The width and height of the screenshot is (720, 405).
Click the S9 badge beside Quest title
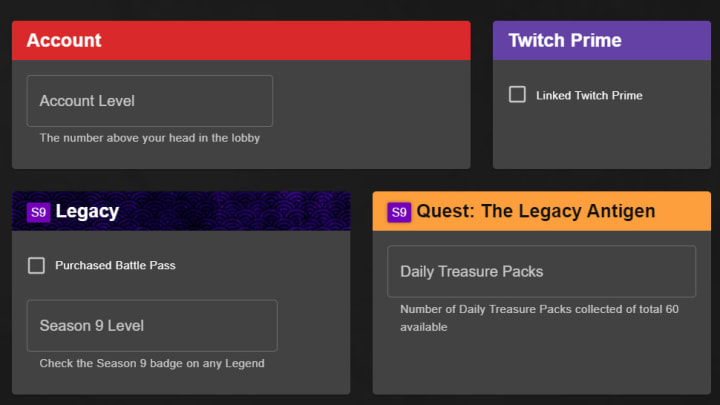coord(399,212)
